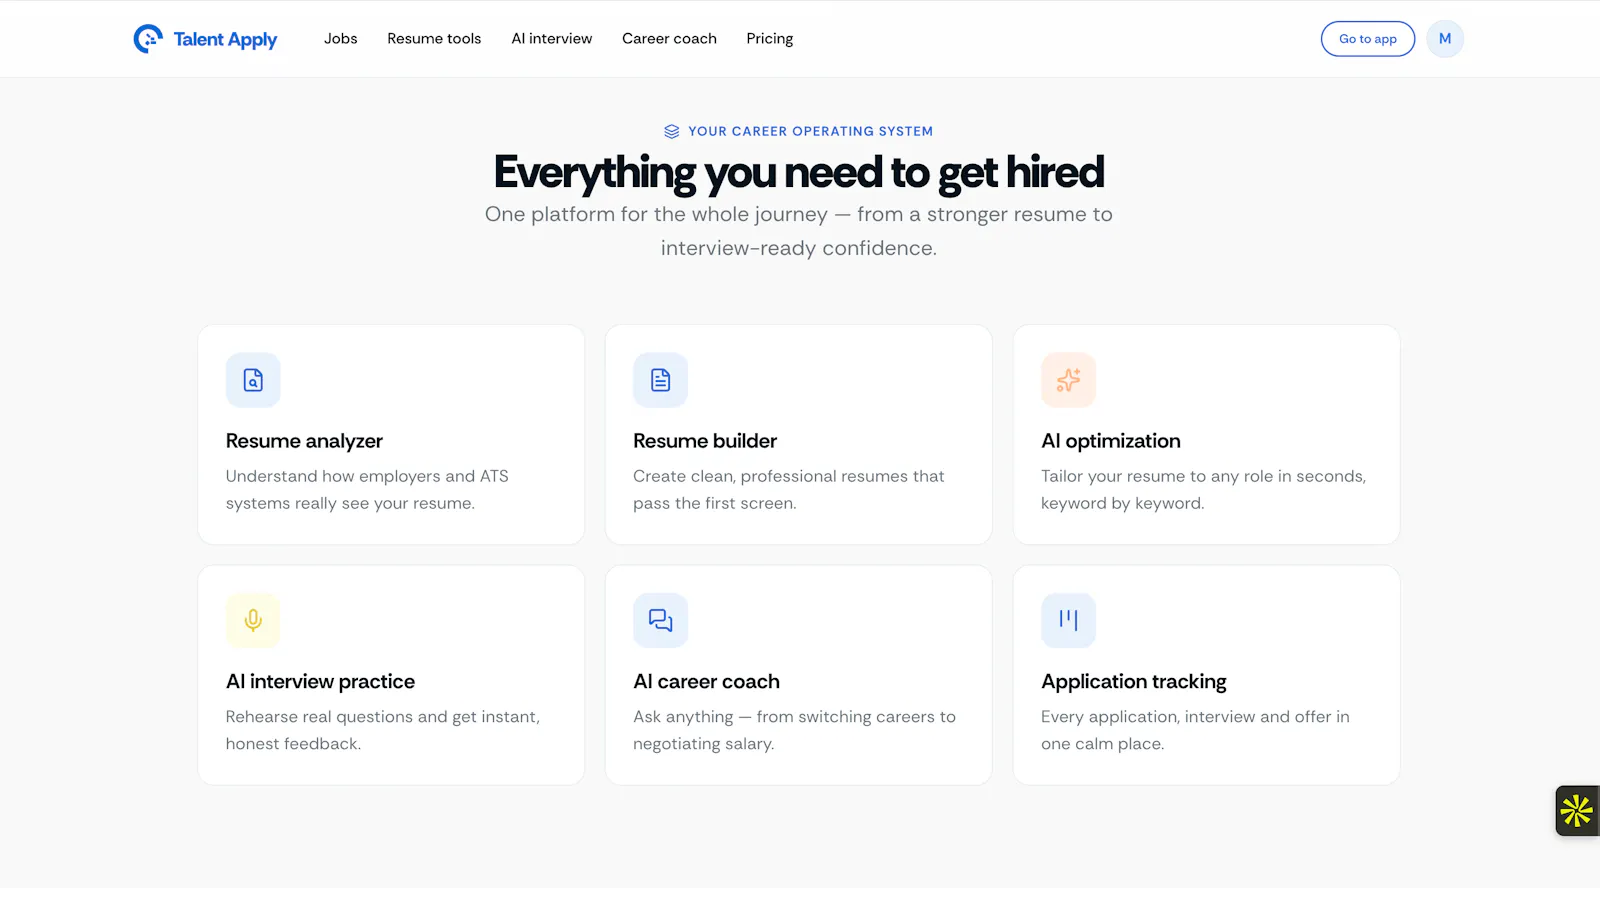Click the AI optimization sparkles icon
The width and height of the screenshot is (1600, 913).
[1068, 380]
